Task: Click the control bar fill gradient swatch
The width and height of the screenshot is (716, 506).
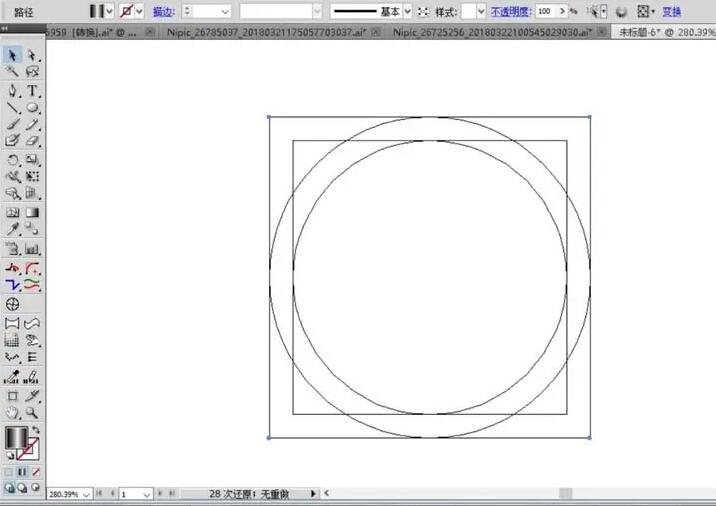Action: 96,11
